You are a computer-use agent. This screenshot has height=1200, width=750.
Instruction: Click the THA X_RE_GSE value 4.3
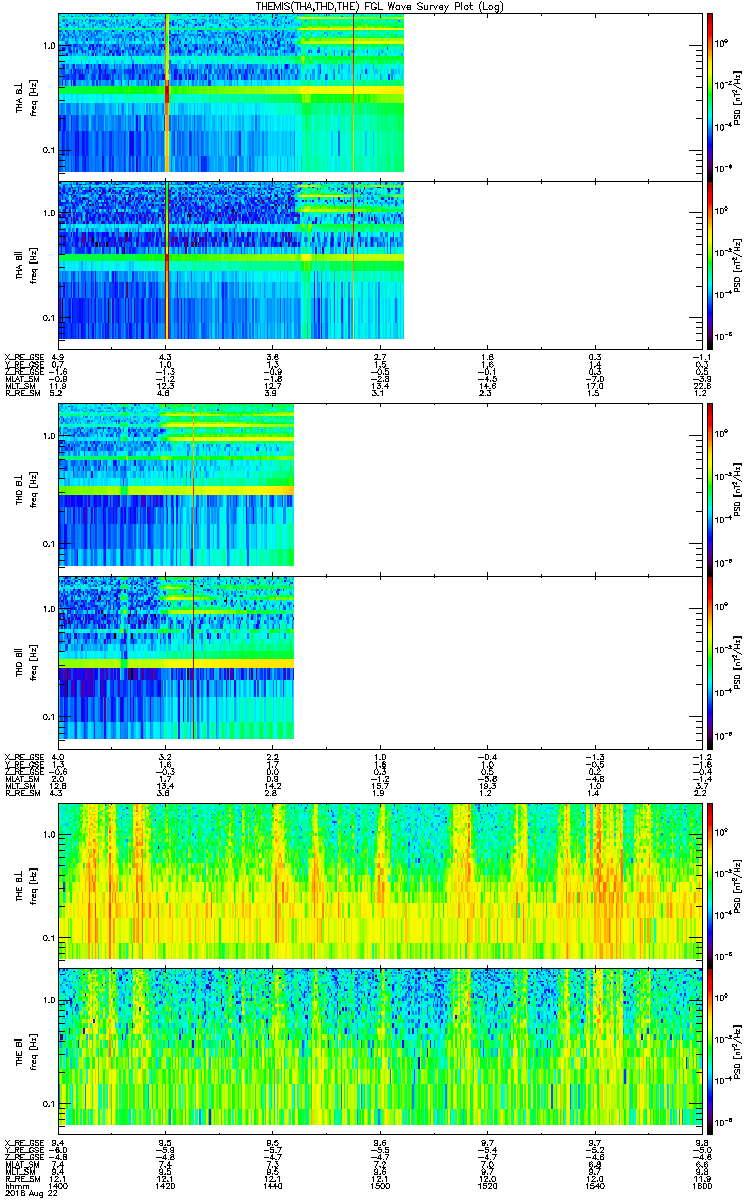pos(166,357)
